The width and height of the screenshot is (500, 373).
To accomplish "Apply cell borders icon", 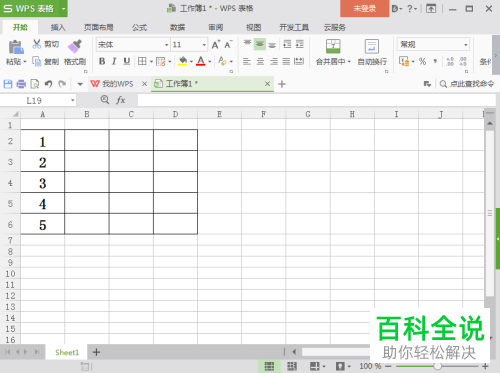I will pyautogui.click(x=142, y=61).
